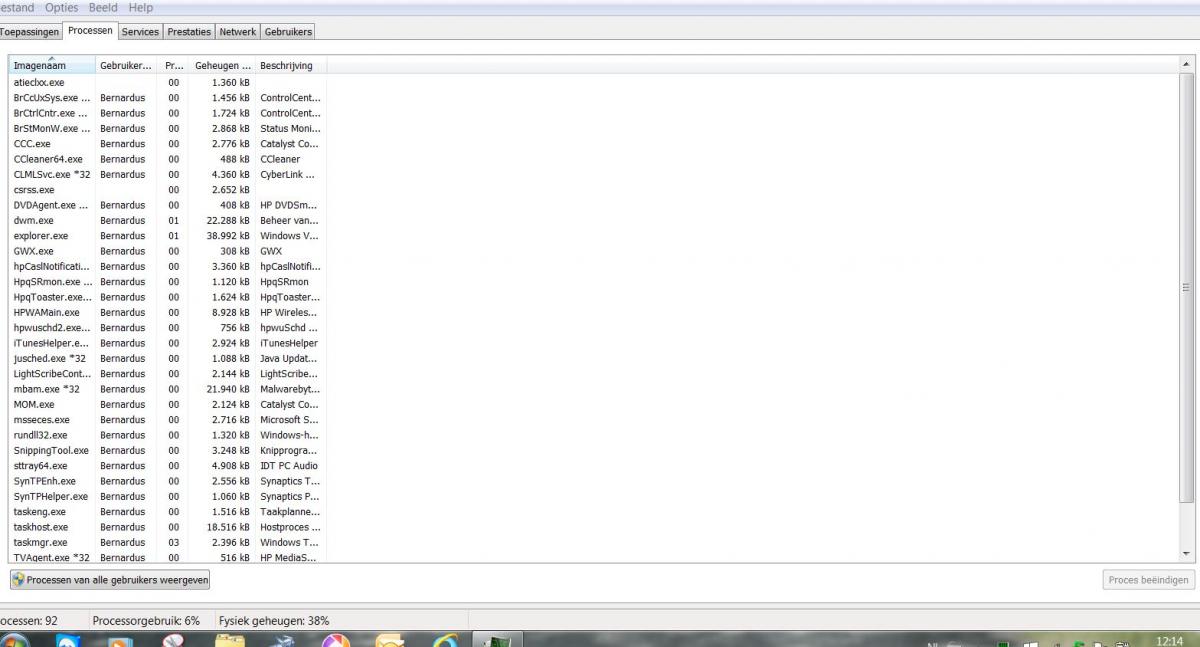Open the Help menu

pyautogui.click(x=141, y=7)
